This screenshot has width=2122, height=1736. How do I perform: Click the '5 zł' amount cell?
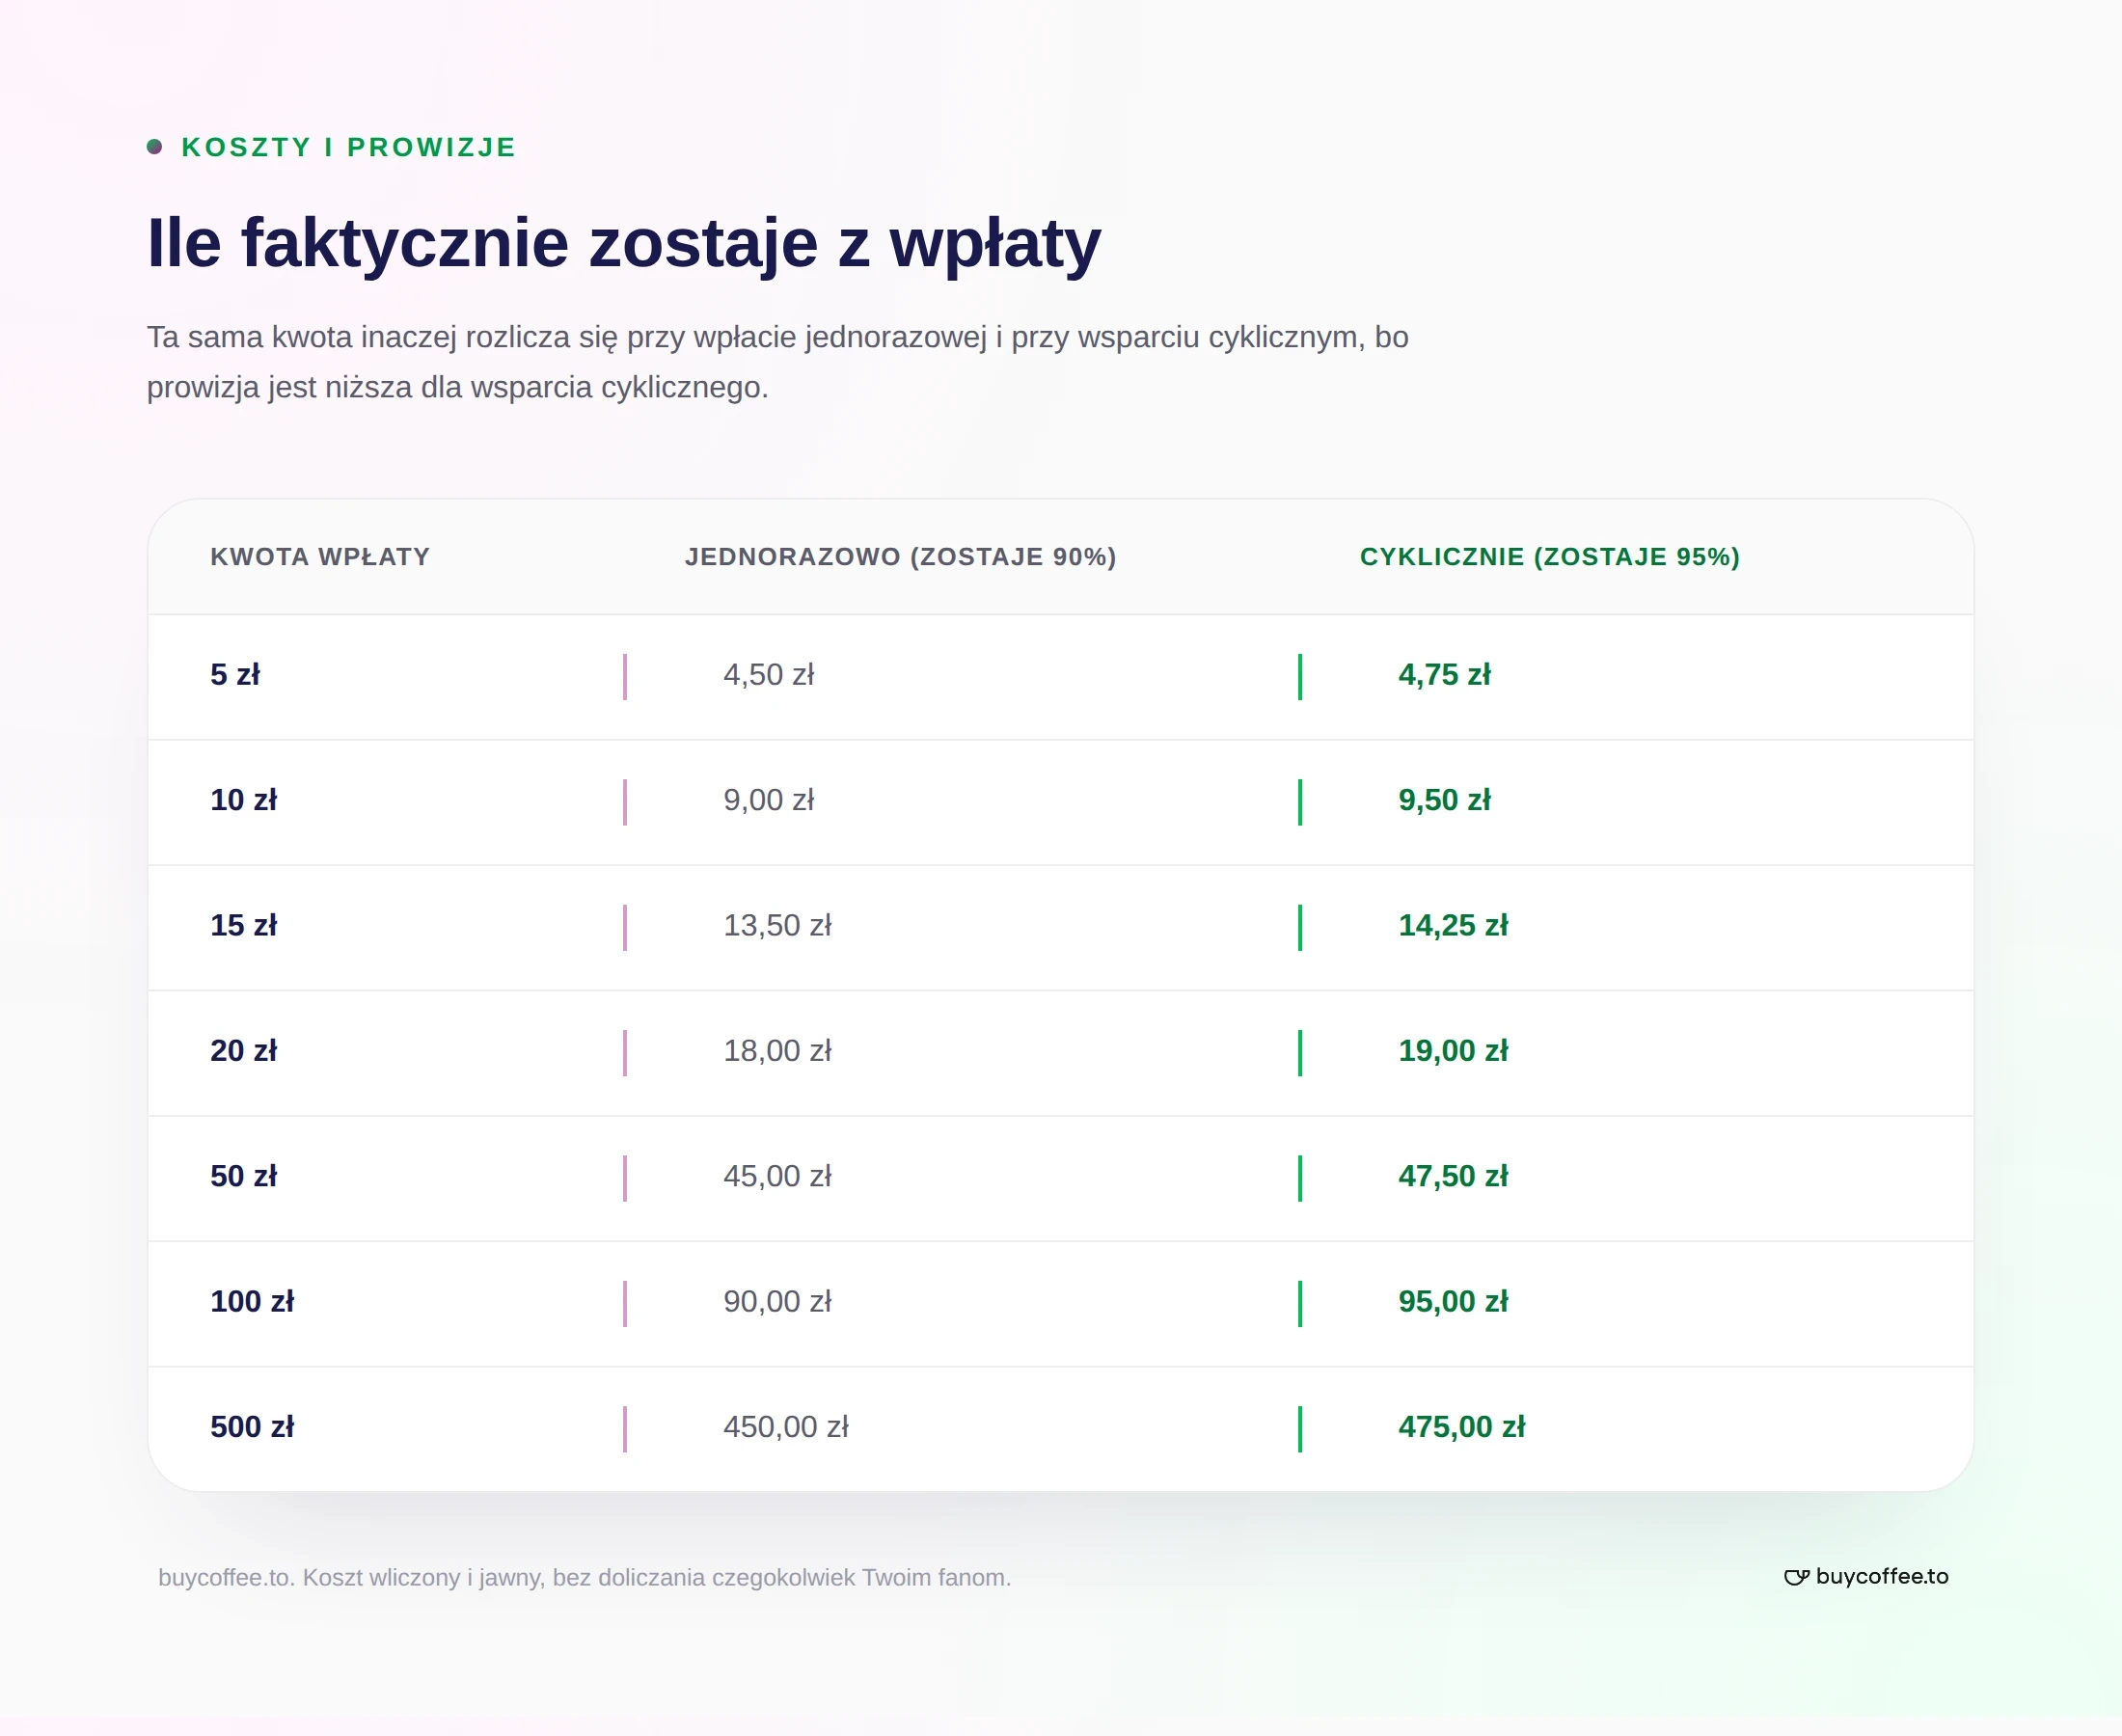[235, 675]
